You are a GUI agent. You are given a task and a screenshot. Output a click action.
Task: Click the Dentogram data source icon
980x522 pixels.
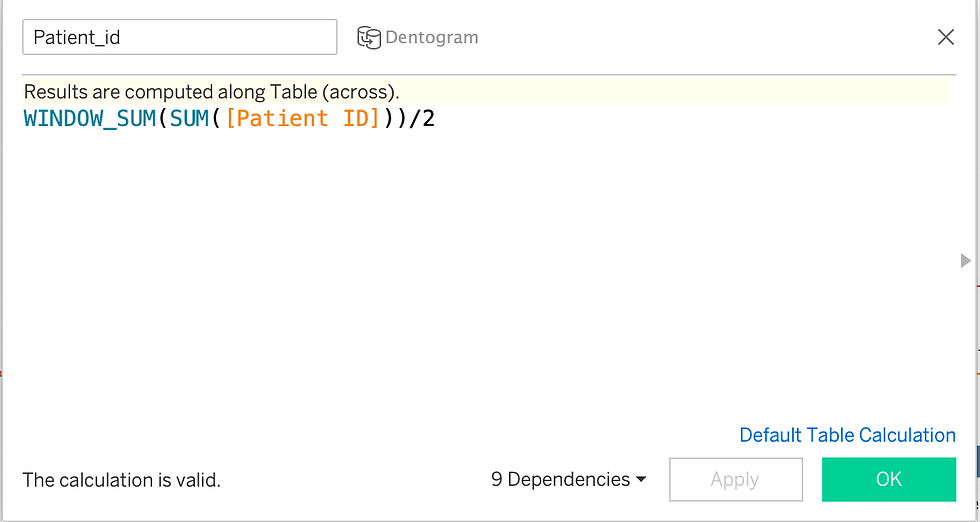pyautogui.click(x=369, y=38)
